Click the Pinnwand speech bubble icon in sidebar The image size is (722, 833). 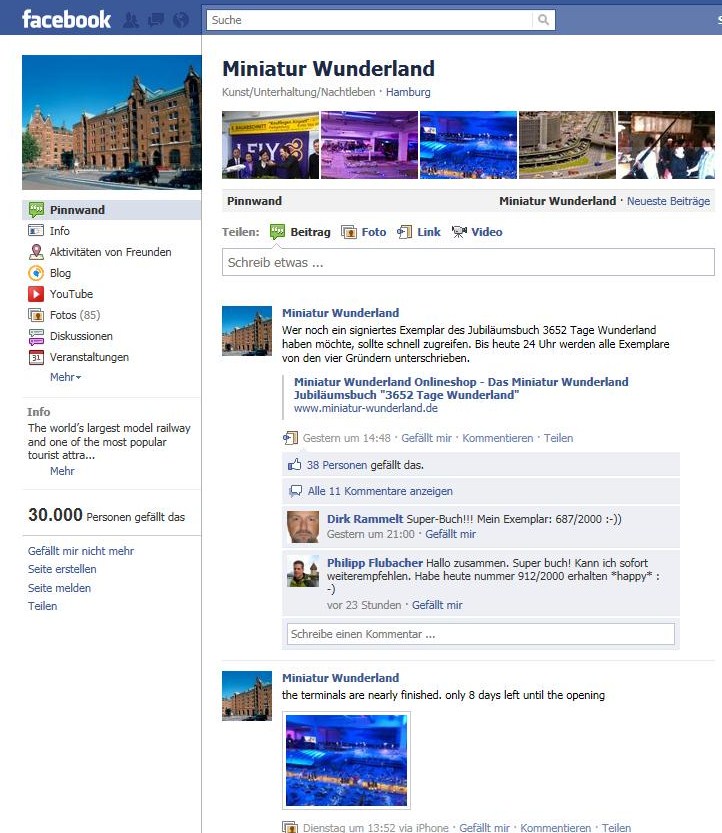(x=36, y=210)
